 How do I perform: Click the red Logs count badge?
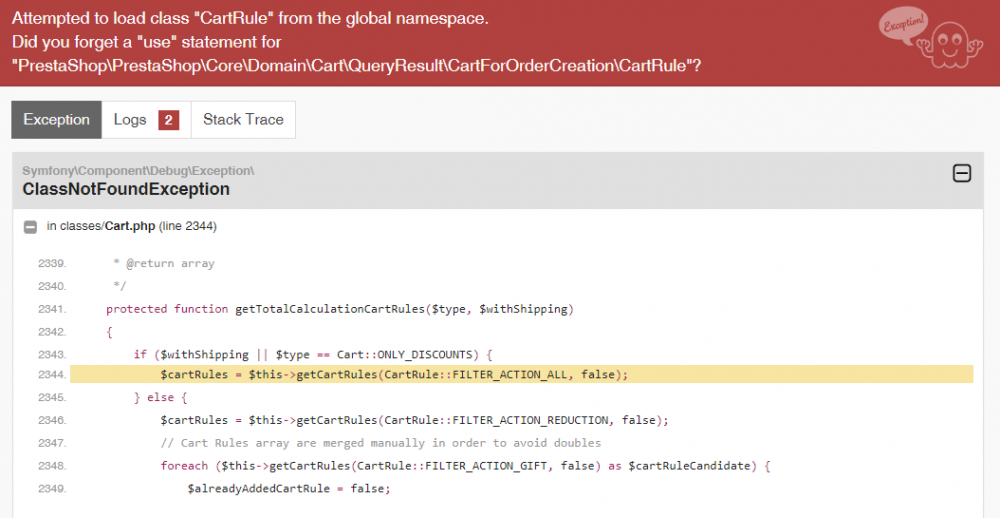click(x=169, y=120)
